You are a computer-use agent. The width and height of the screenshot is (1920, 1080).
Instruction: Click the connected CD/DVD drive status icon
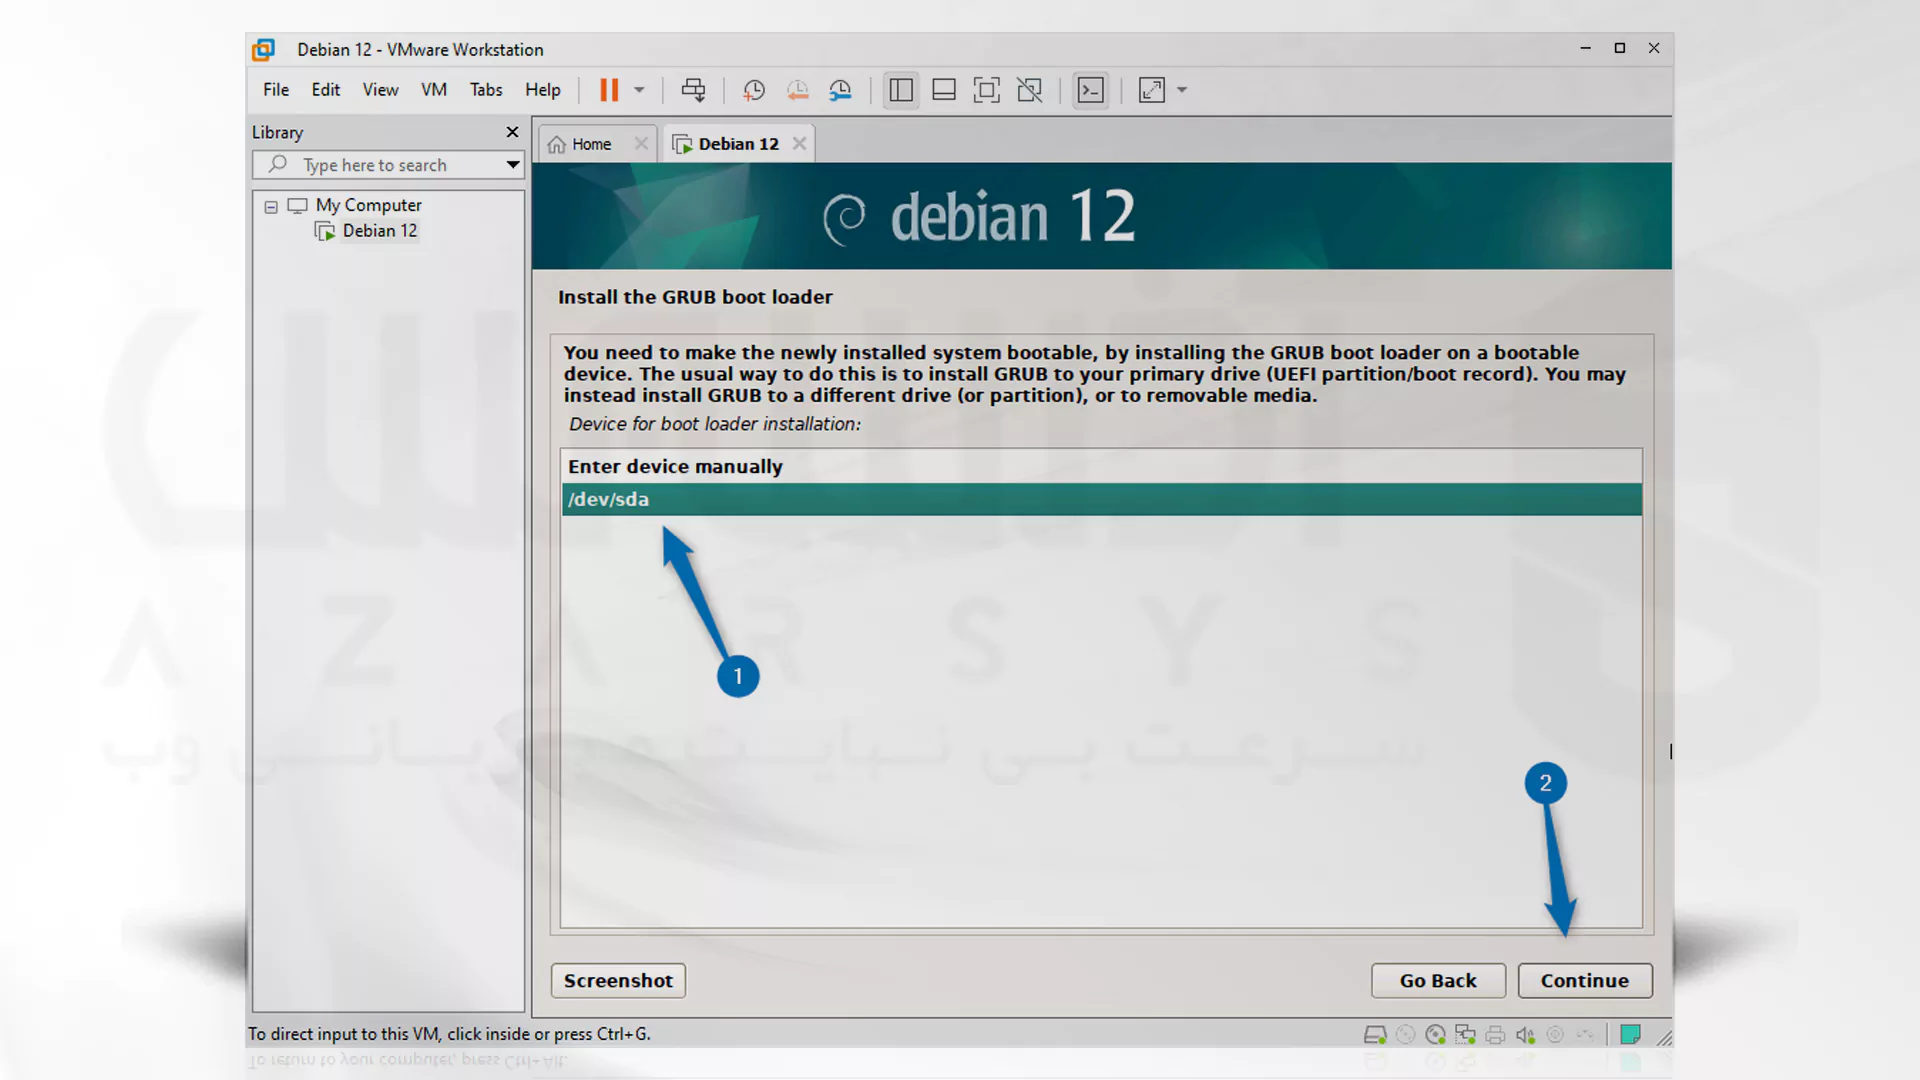pyautogui.click(x=1435, y=1035)
